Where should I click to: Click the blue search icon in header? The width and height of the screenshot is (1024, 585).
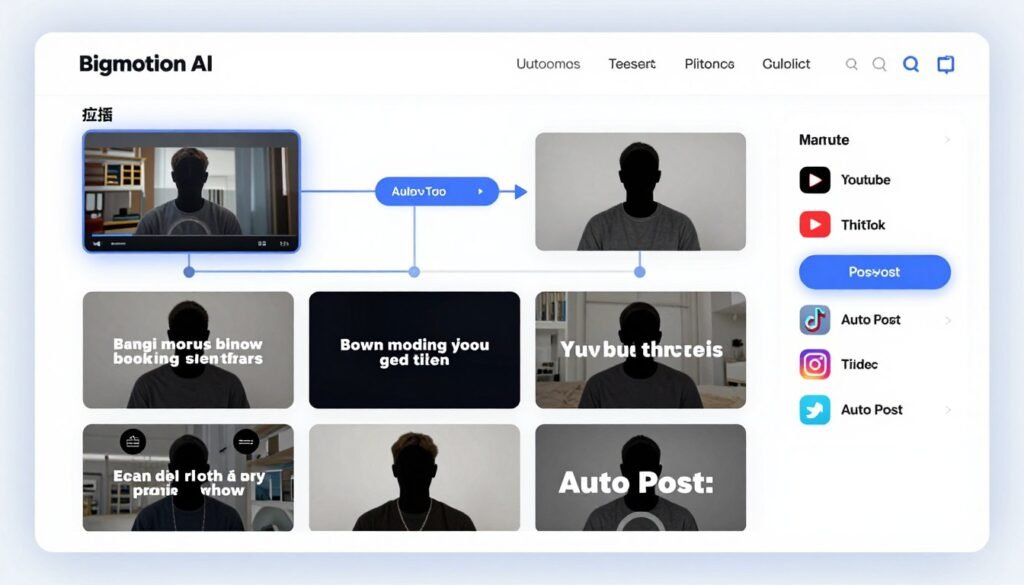point(910,64)
